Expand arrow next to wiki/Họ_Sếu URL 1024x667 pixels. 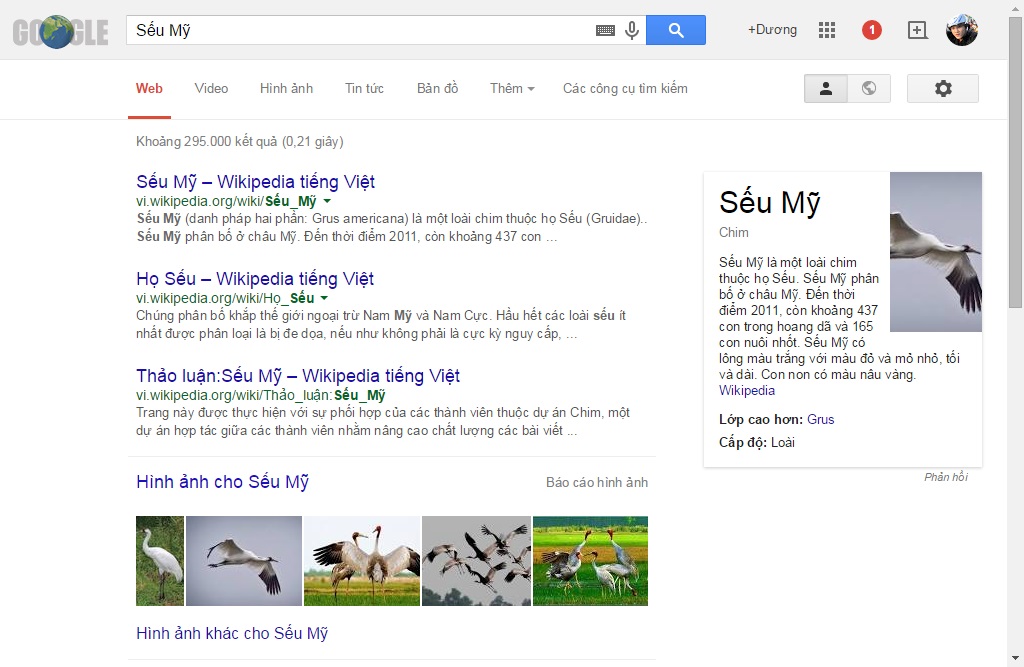click(324, 299)
